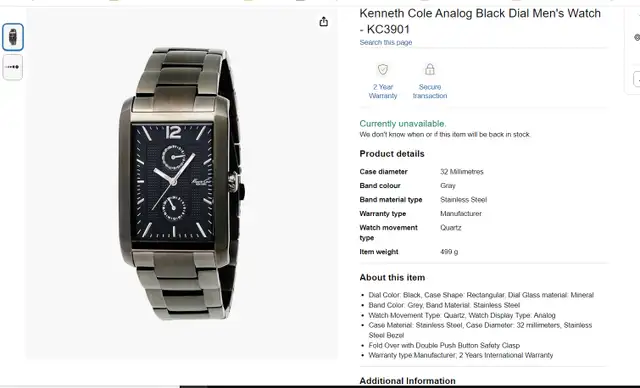Click the Fold Over Safety Clasp bullet text
Image resolution: width=640 pixels, height=388 pixels.
coord(444,345)
